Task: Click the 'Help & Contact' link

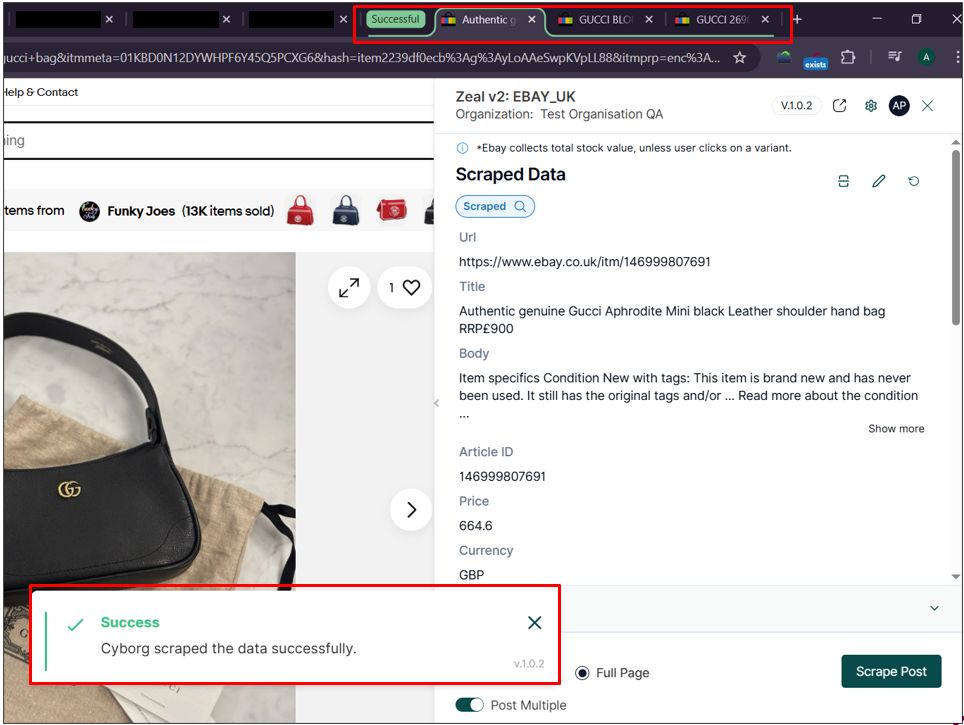Action: tap(41, 92)
